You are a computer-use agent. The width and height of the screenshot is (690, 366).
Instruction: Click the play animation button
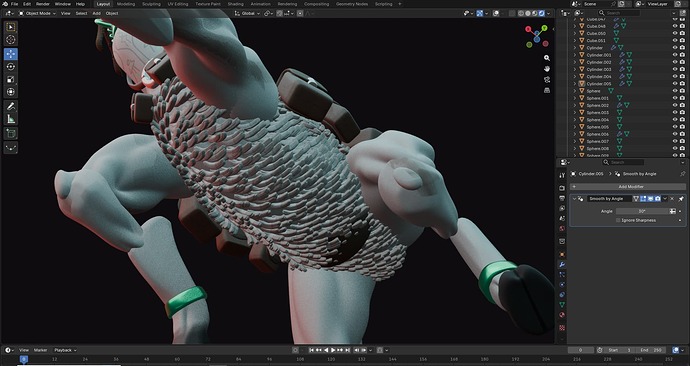point(333,350)
